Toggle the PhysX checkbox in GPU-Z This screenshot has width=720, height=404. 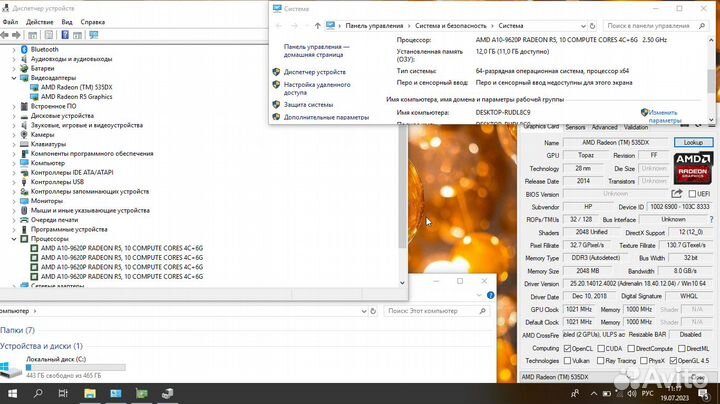click(644, 361)
